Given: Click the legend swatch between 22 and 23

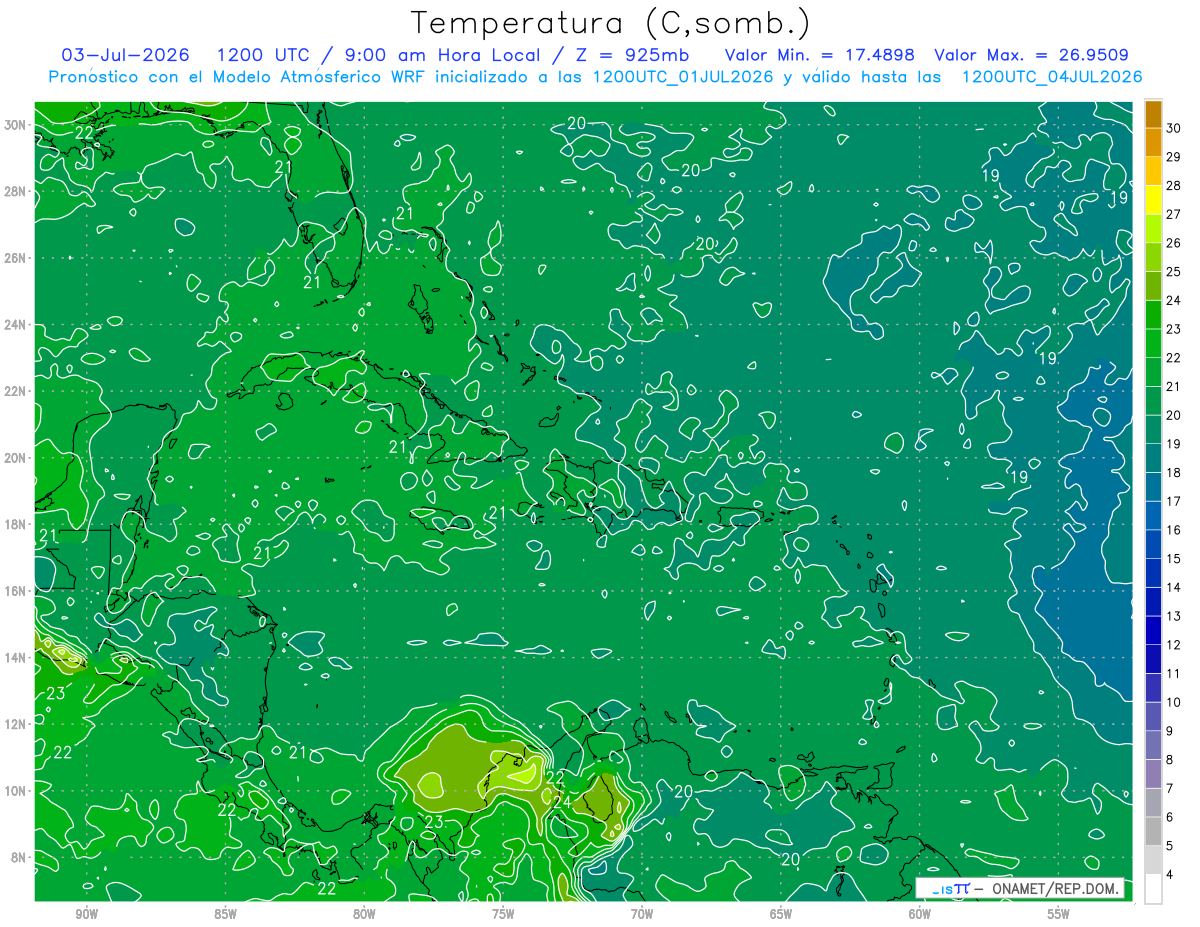Looking at the screenshot, I should pyautogui.click(x=1153, y=343).
